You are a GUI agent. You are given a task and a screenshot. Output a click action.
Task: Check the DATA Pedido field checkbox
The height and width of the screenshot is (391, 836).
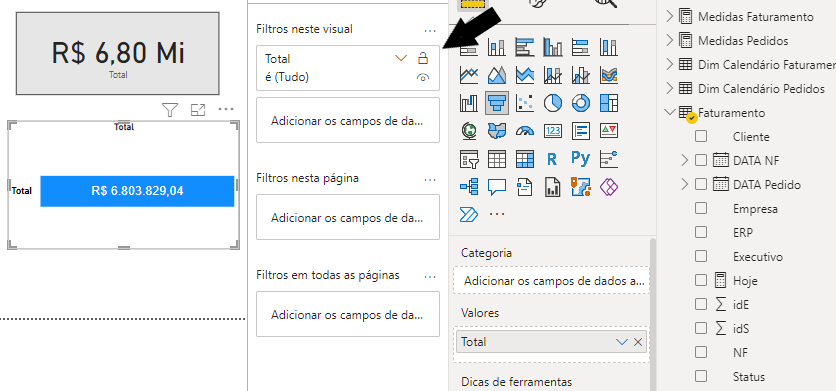click(x=701, y=185)
